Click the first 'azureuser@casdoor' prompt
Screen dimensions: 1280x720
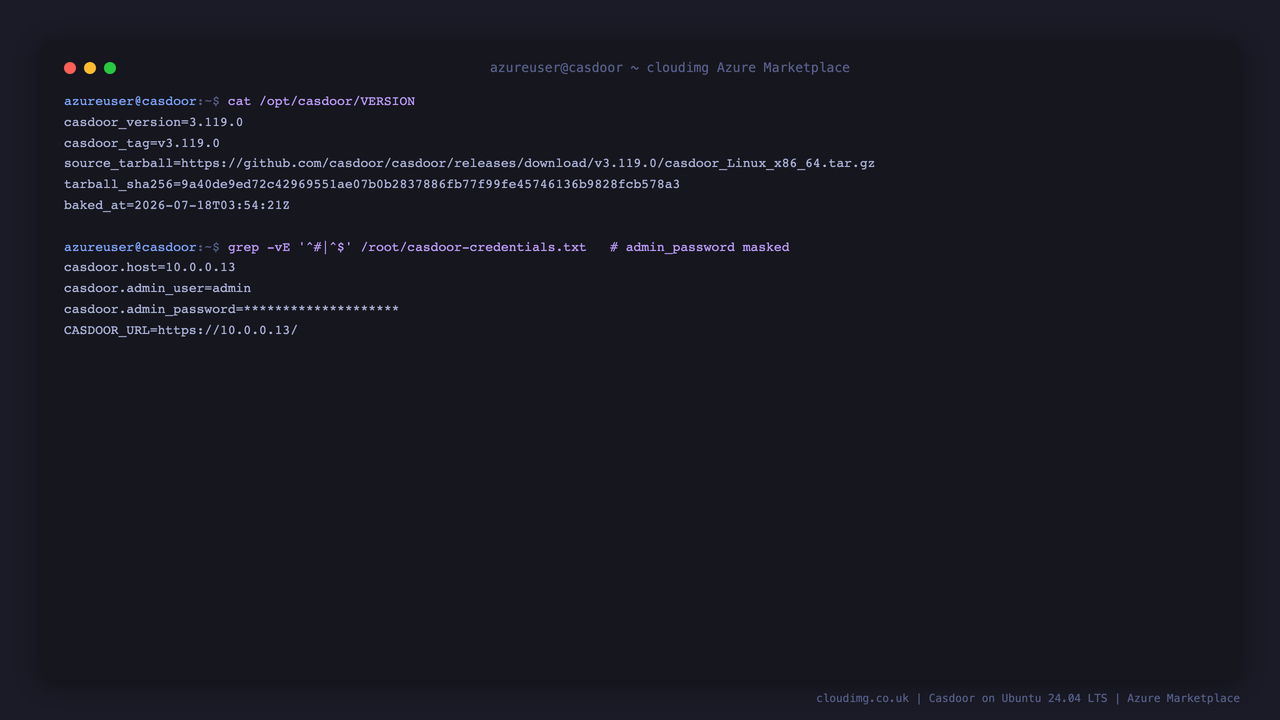tap(130, 101)
